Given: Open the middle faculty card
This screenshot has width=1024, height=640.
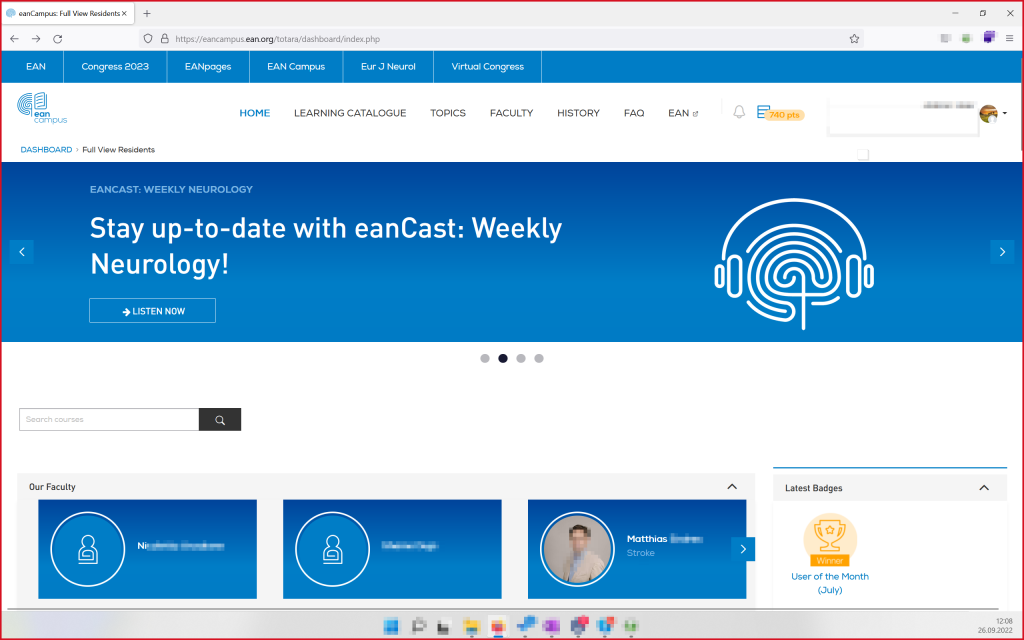Looking at the screenshot, I should pyautogui.click(x=392, y=549).
